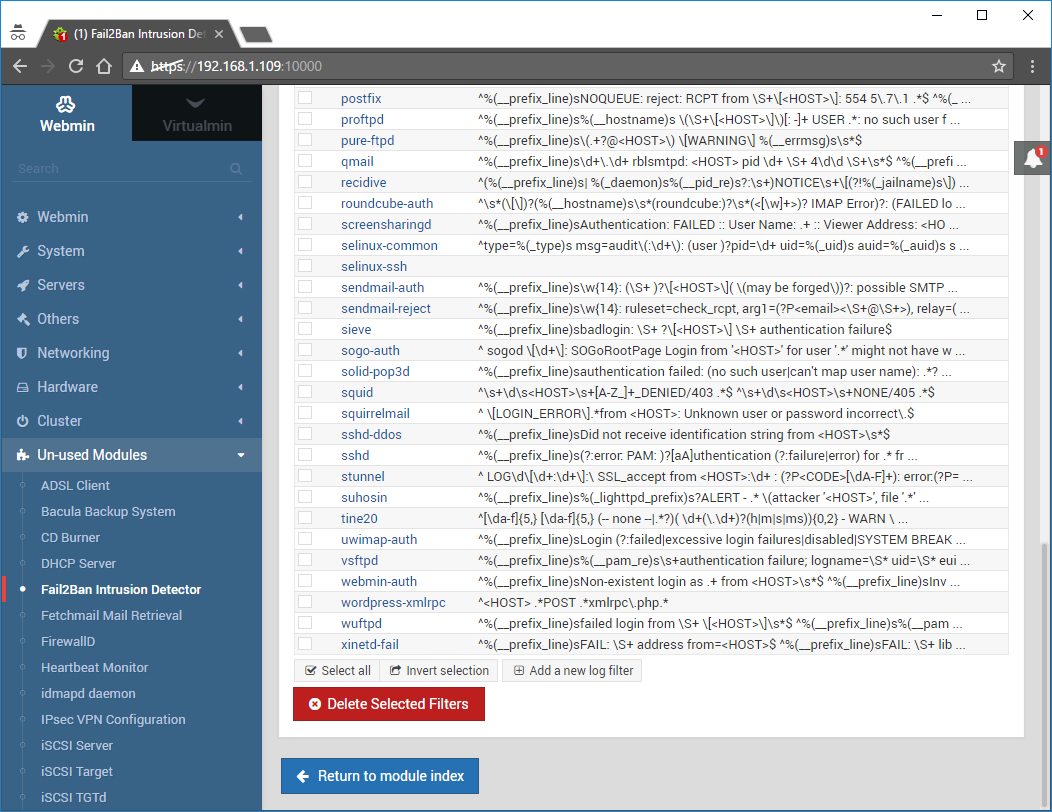Tick the squid filter checkbox
Image resolution: width=1052 pixels, height=812 pixels.
(305, 392)
